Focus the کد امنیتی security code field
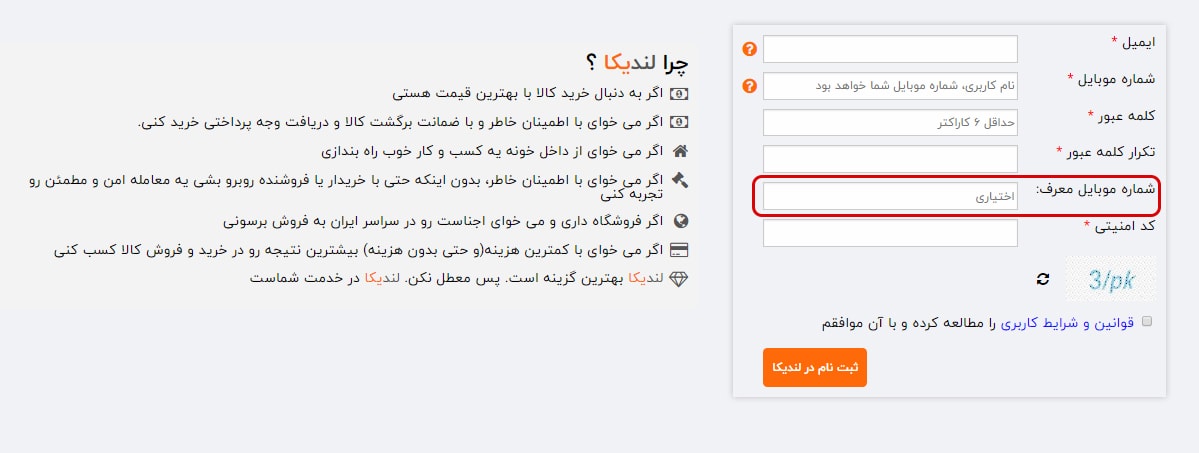 pos(890,233)
